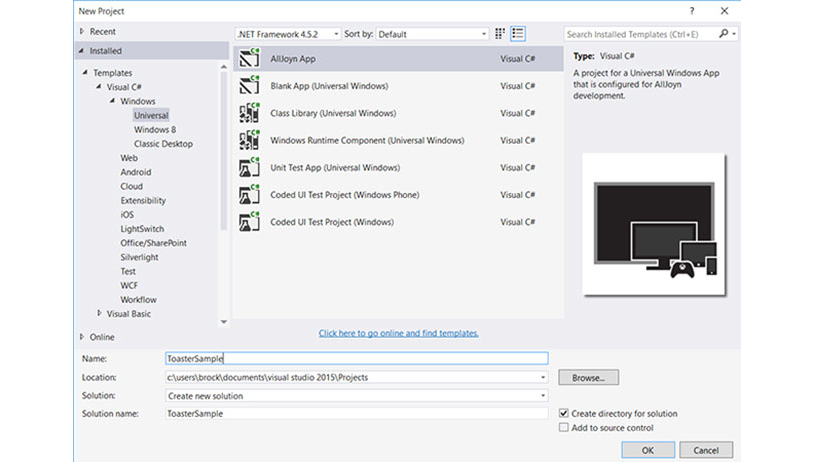Enable Add to source control checkbox
This screenshot has width=814, height=462.
[x=563, y=427]
